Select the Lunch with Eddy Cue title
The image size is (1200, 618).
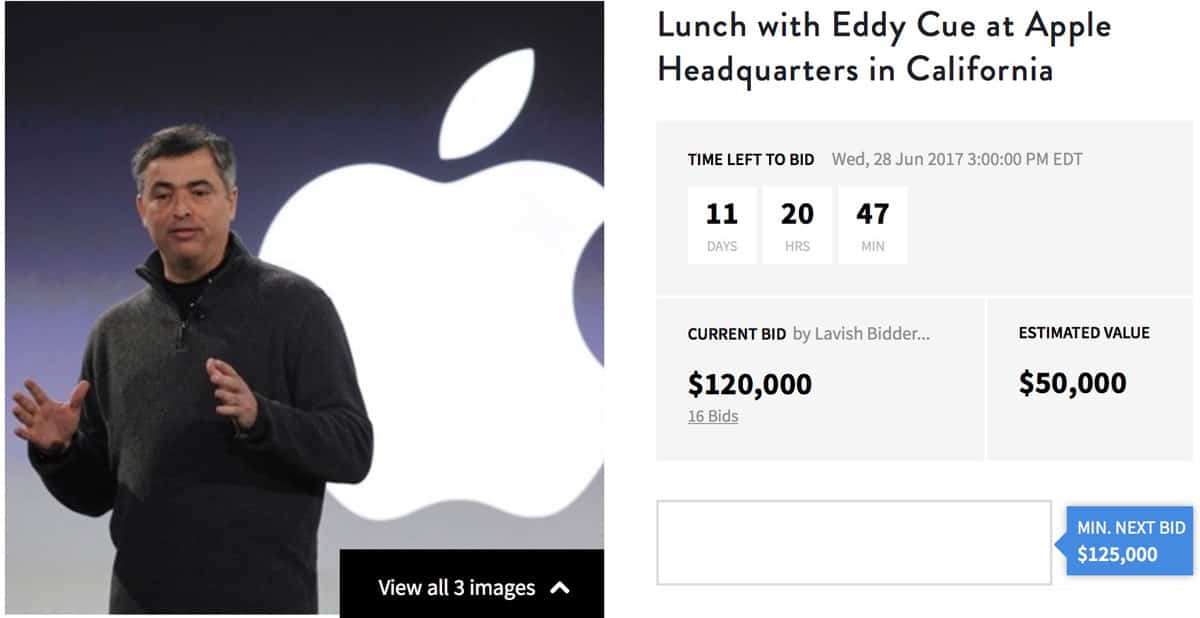(883, 48)
